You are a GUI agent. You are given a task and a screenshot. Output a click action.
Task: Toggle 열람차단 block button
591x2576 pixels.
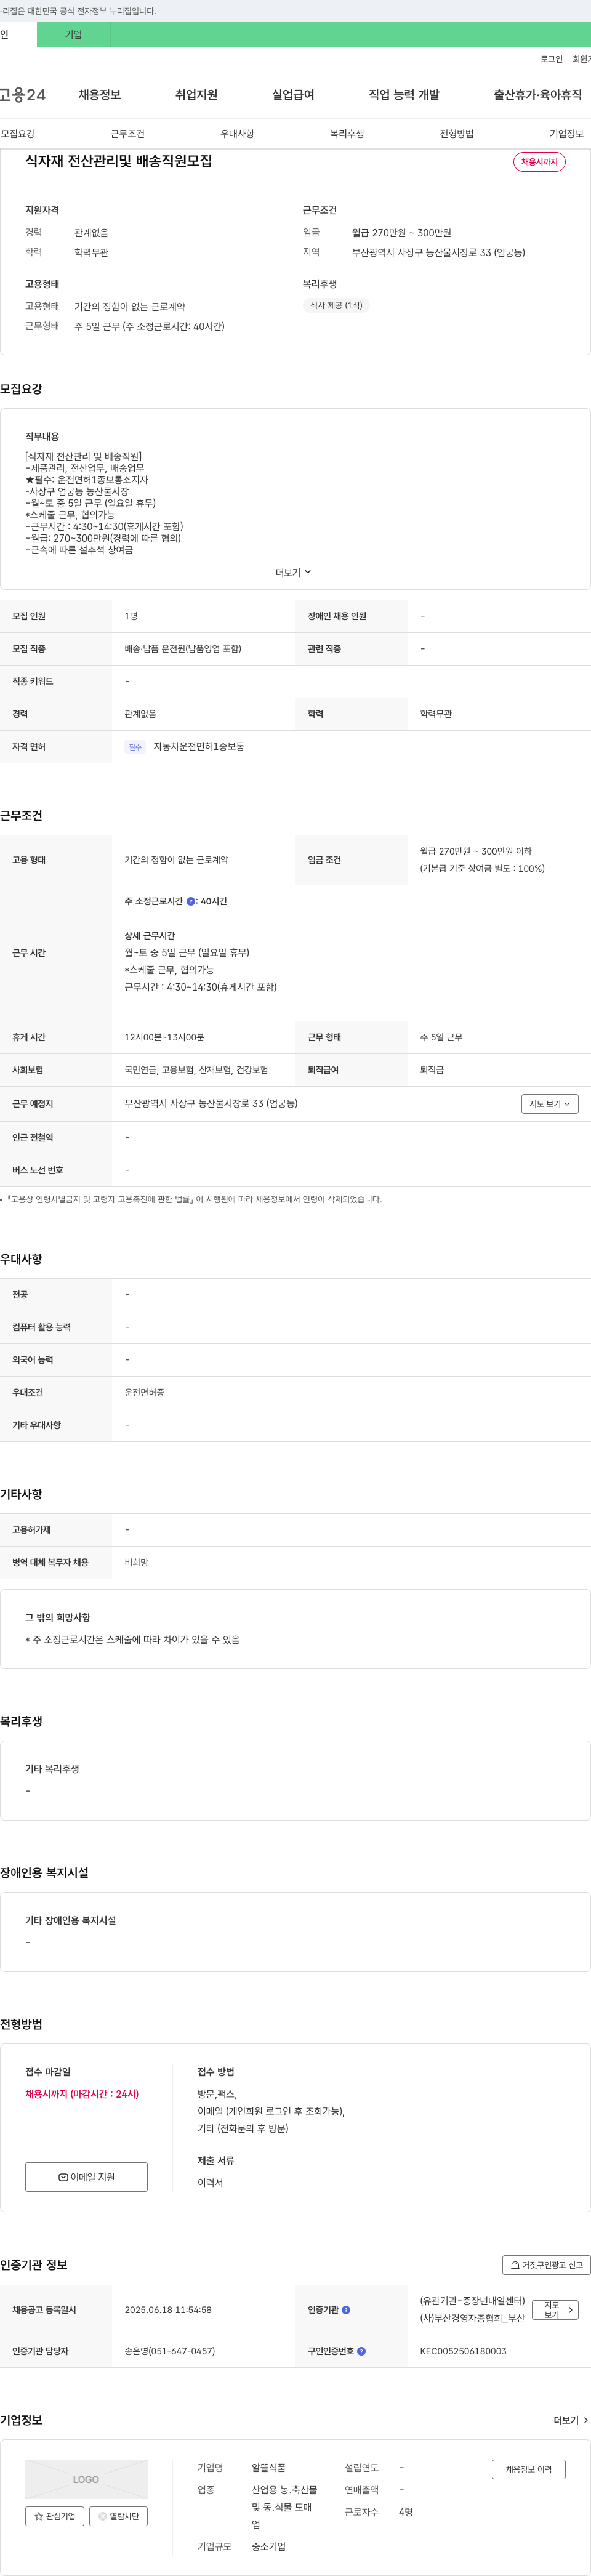(x=118, y=2516)
